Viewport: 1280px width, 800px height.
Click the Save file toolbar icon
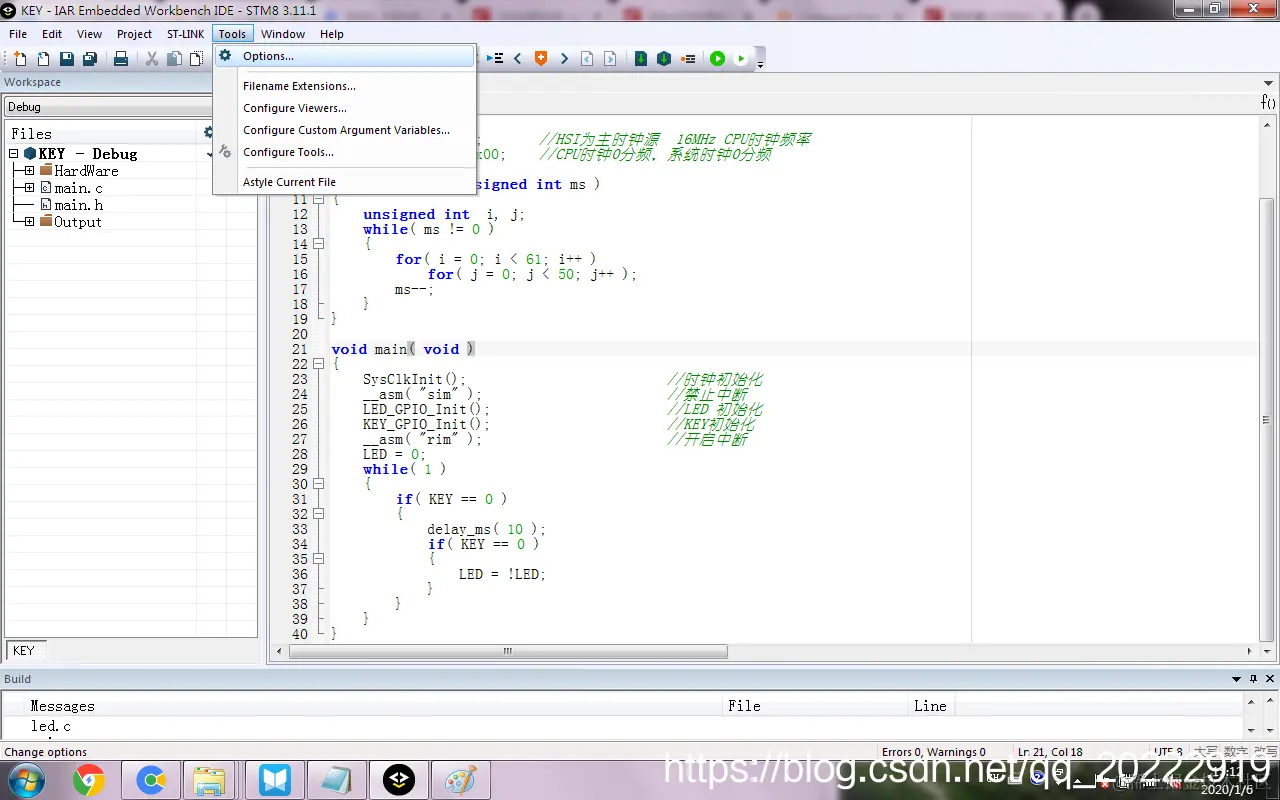click(67, 59)
